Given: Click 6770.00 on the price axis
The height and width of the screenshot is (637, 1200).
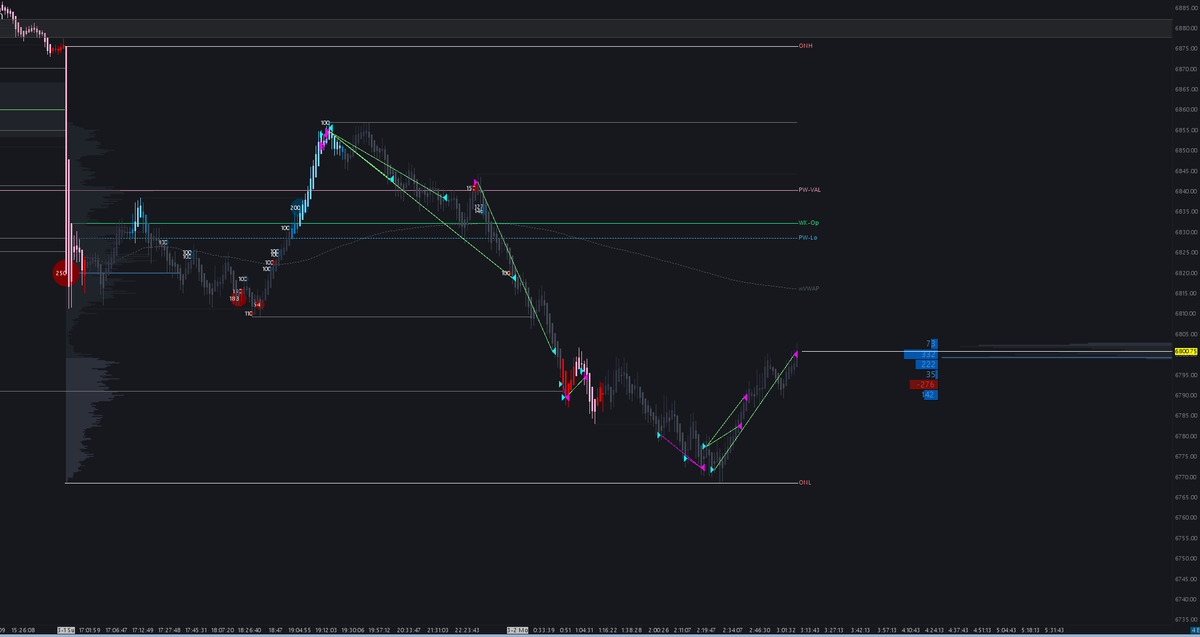Looking at the screenshot, I should (1186, 476).
